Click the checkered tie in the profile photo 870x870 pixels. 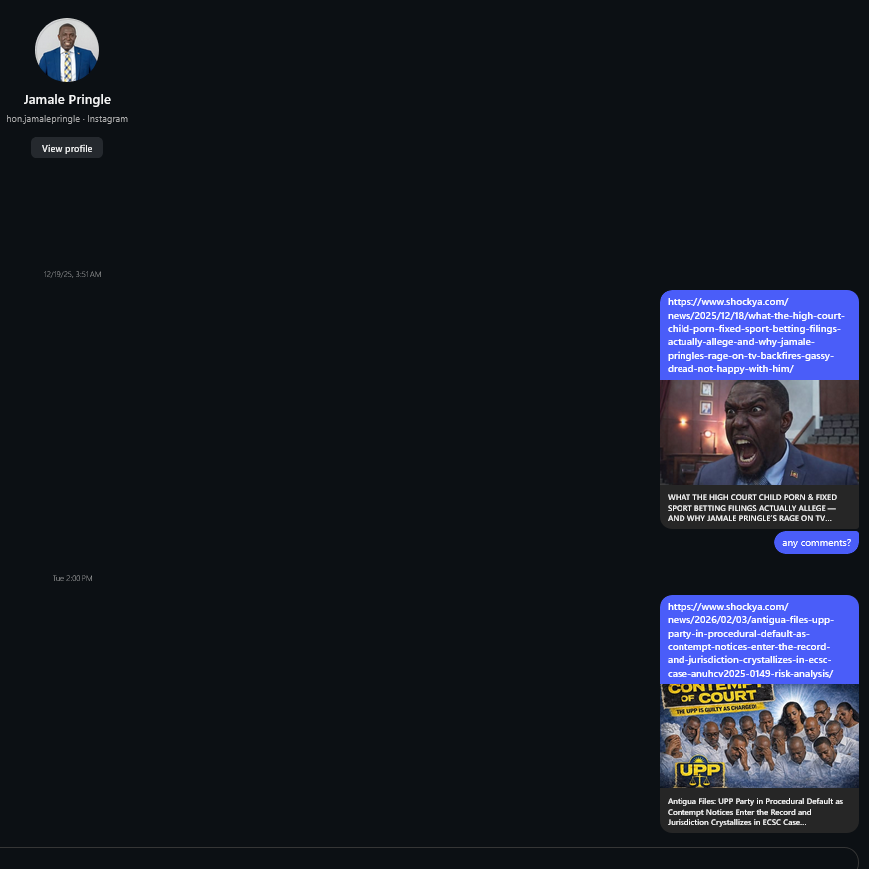tap(67, 66)
